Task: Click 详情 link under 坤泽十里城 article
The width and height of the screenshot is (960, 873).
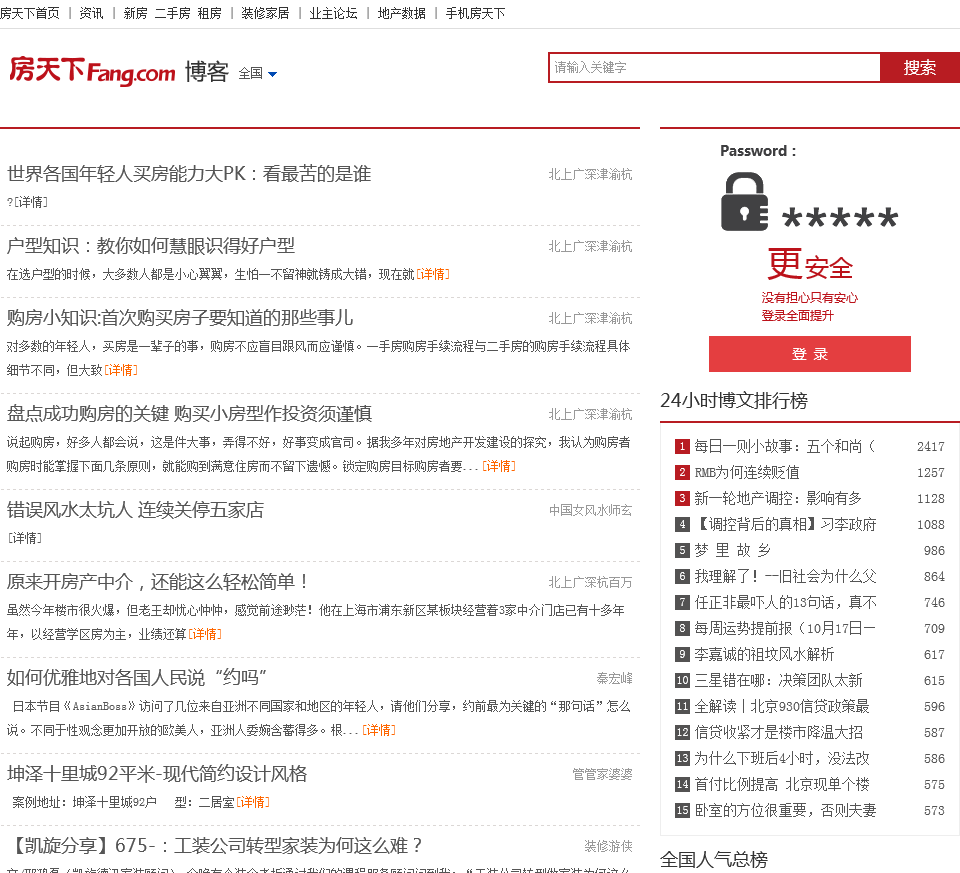Action: point(253,802)
